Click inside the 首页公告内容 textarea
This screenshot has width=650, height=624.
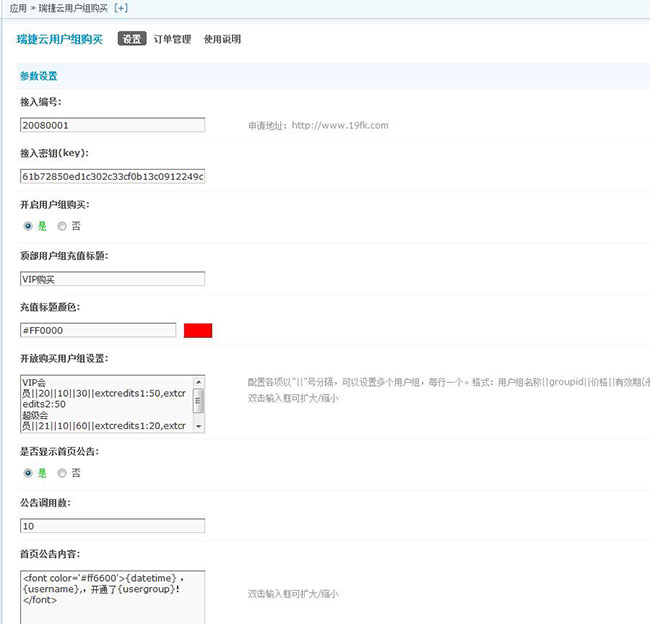pos(112,597)
